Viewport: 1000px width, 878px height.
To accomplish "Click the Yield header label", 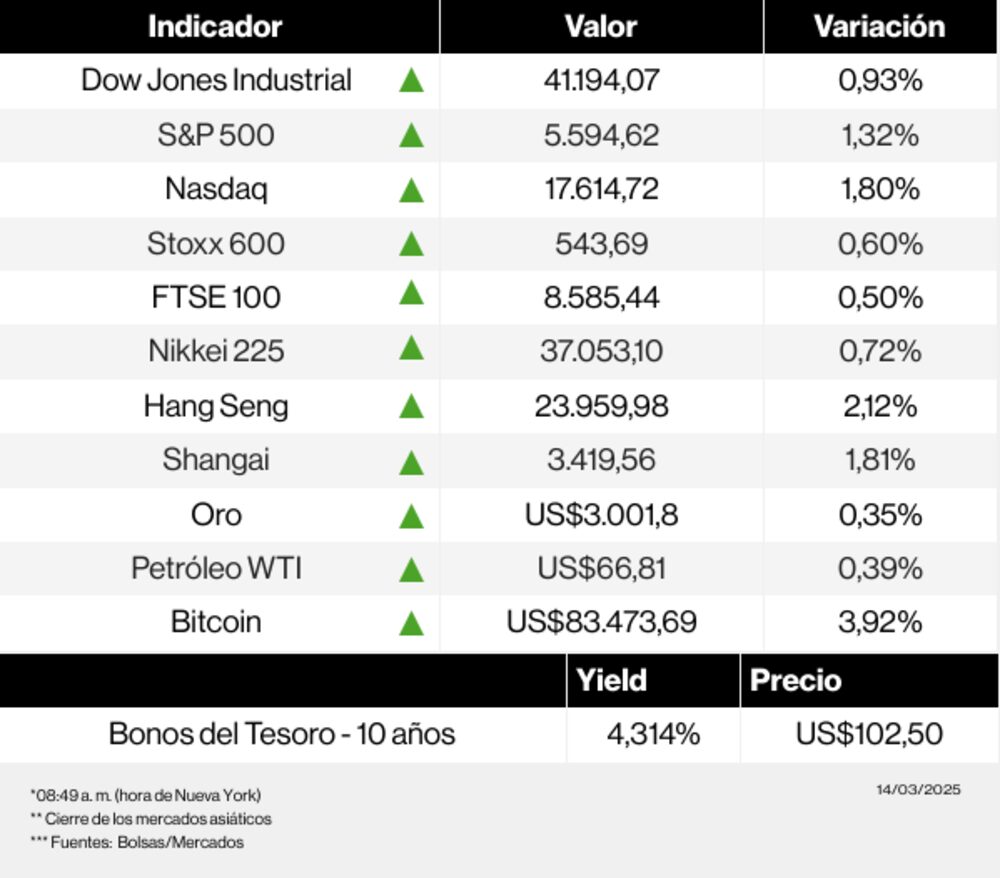I will point(611,681).
